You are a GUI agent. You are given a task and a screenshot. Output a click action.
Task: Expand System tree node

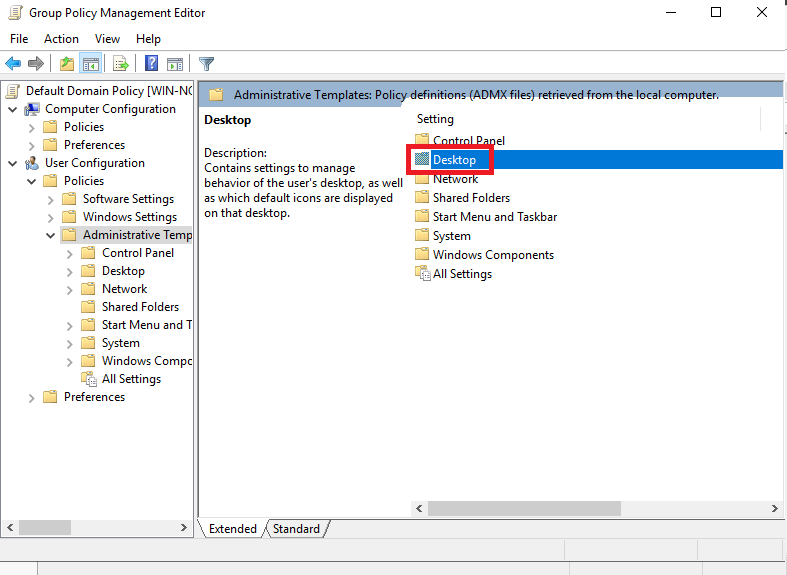pyautogui.click(x=70, y=344)
